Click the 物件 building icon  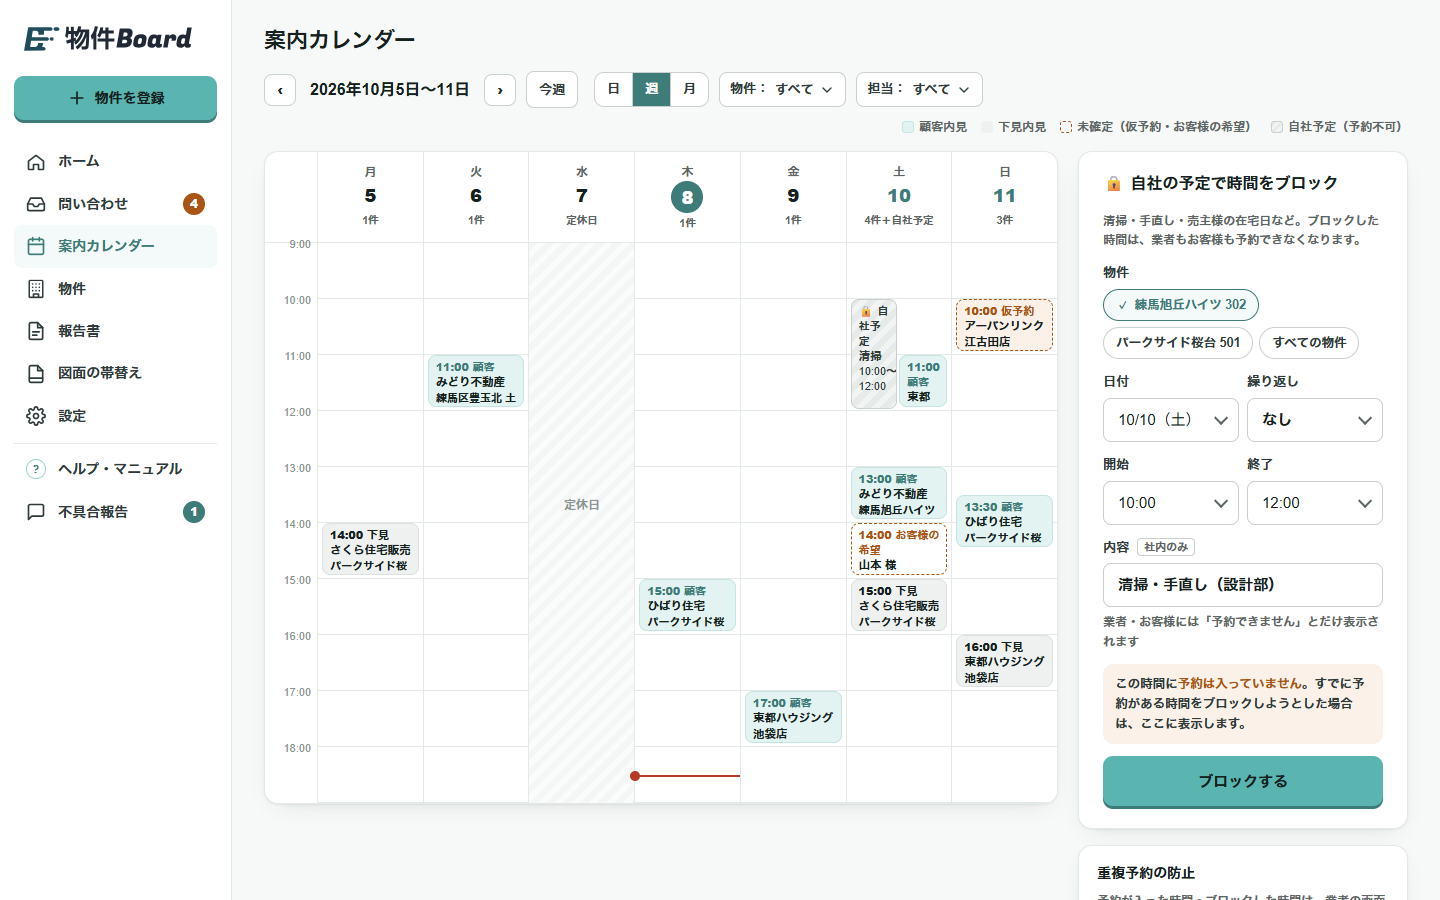36,289
